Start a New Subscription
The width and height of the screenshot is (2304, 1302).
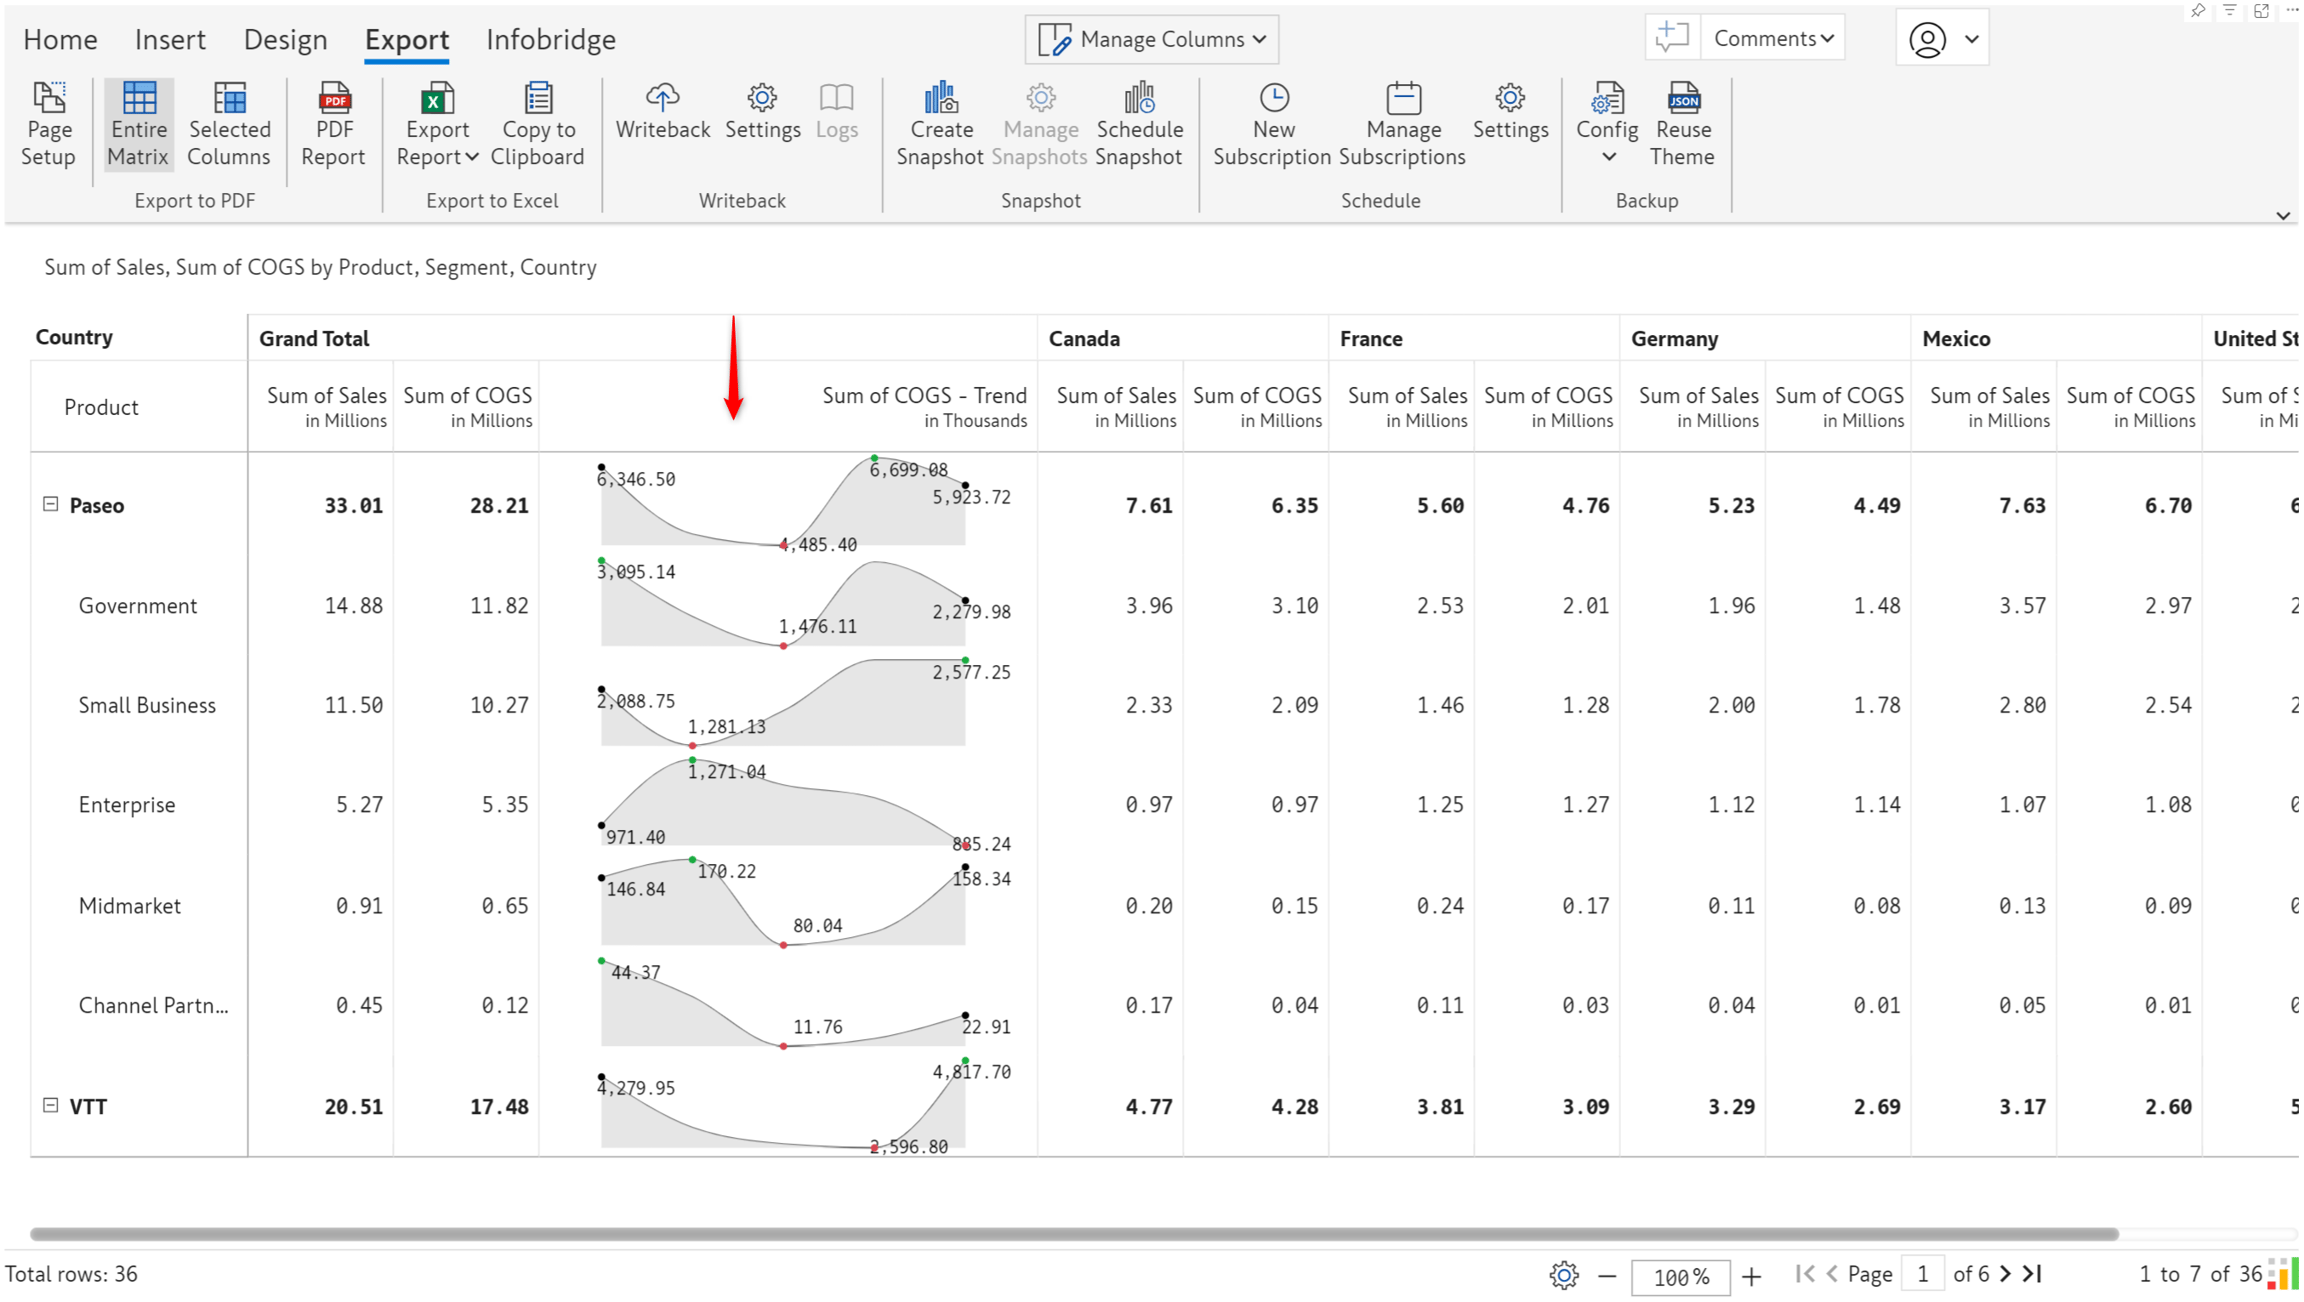coord(1272,124)
